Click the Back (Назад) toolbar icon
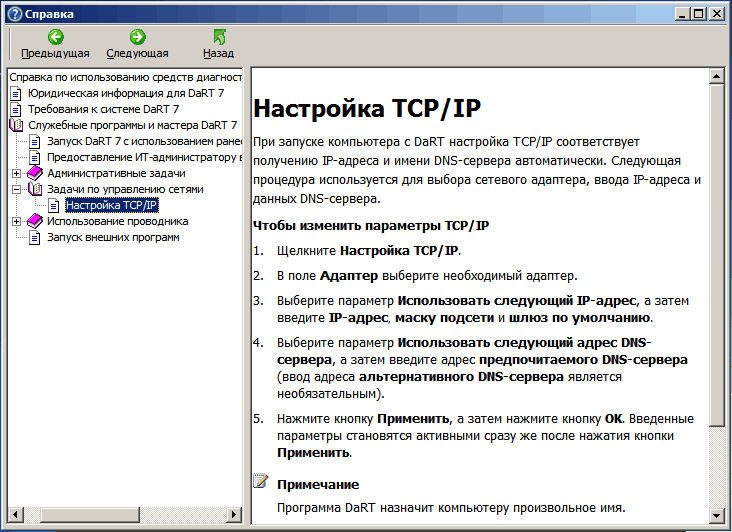Viewport: 732px width, 532px height. tap(219, 37)
